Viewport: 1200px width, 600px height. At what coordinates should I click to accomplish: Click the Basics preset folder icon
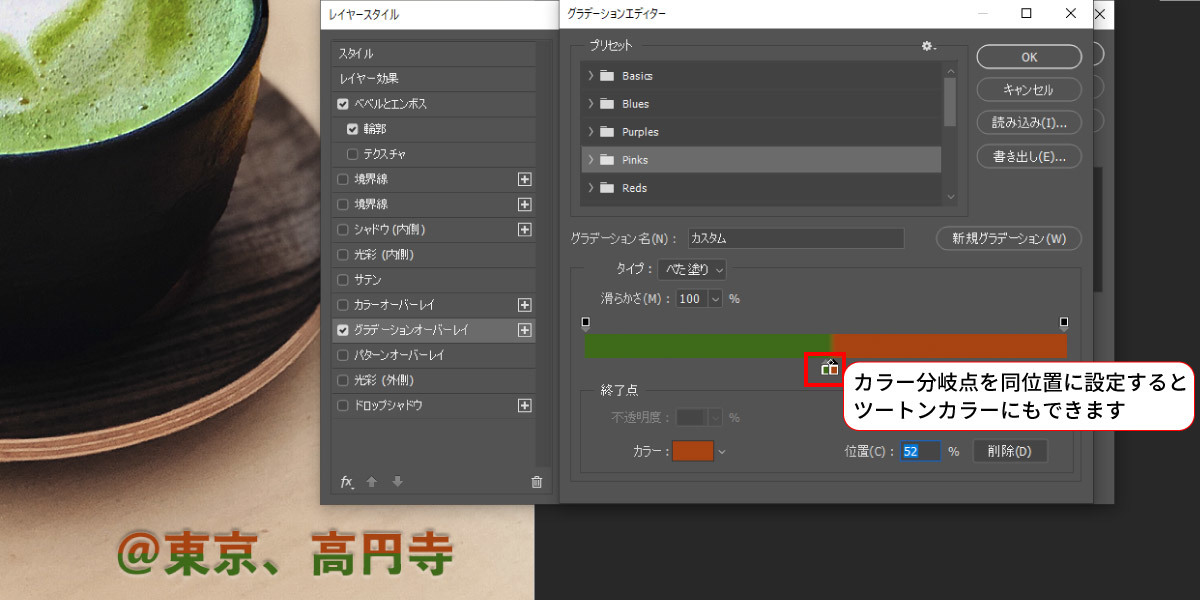pos(607,76)
